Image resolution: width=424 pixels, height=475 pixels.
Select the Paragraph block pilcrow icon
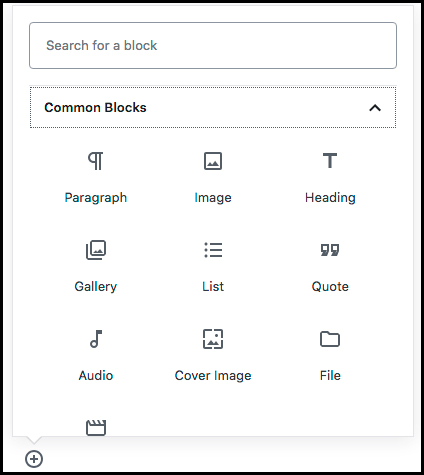tap(96, 161)
